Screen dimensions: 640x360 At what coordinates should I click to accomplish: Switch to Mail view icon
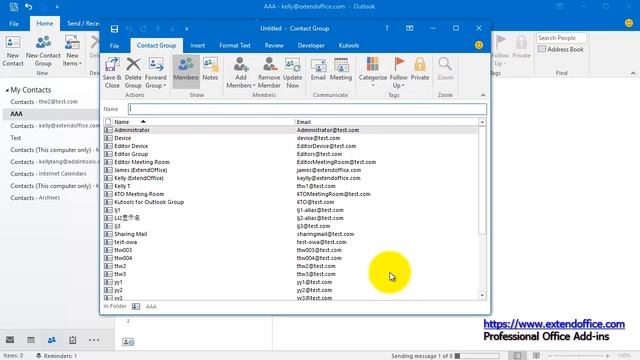coord(10,340)
